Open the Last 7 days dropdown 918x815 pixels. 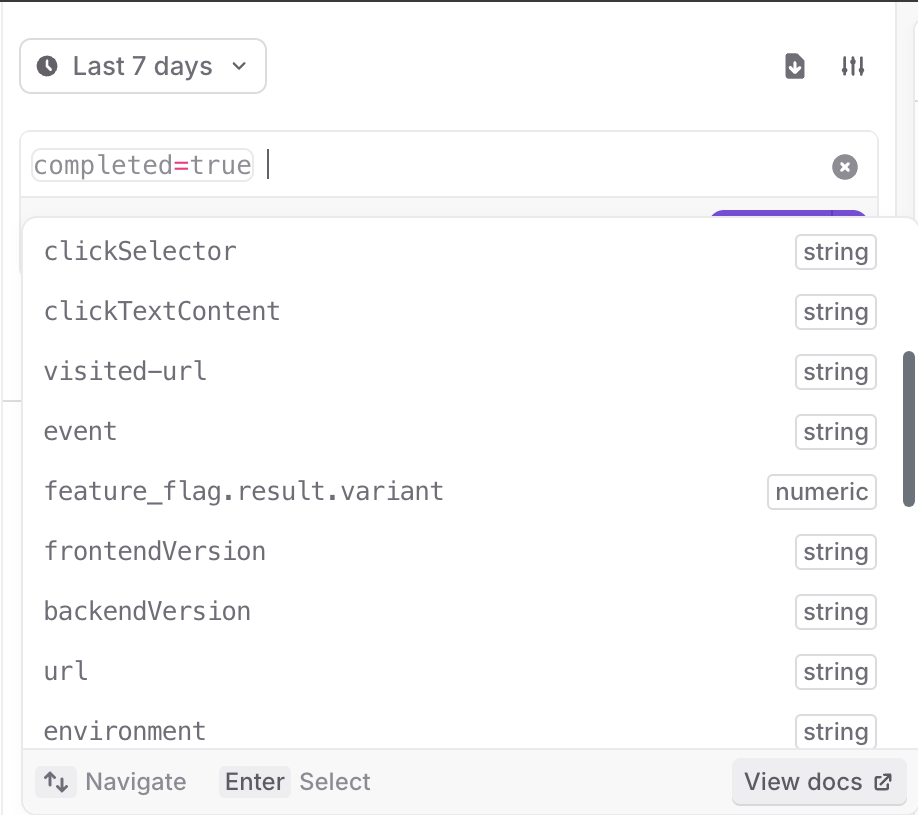coord(142,66)
